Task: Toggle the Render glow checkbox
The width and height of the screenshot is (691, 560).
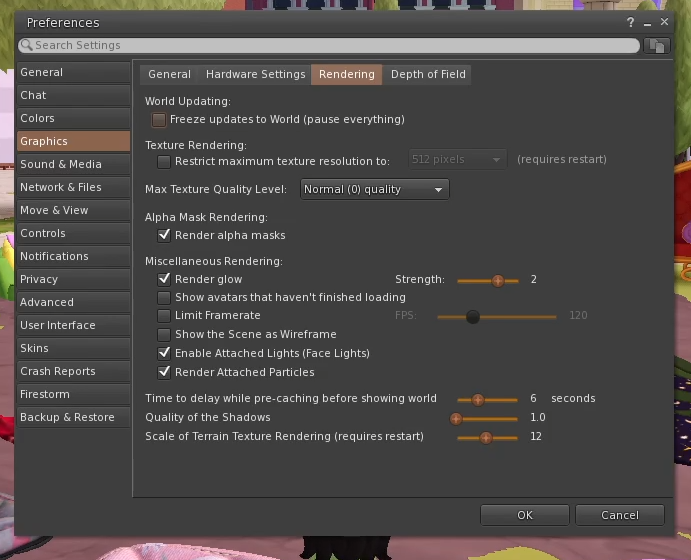Action: point(164,279)
